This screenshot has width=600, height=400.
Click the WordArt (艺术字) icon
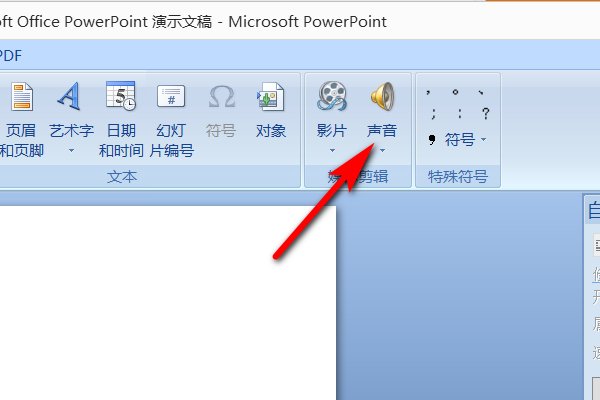[71, 97]
